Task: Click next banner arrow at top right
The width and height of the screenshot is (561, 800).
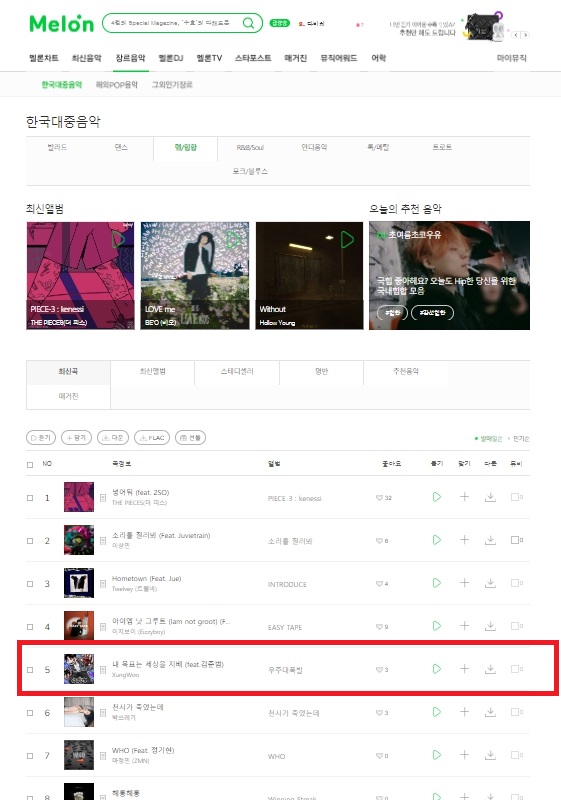Action: tap(525, 35)
